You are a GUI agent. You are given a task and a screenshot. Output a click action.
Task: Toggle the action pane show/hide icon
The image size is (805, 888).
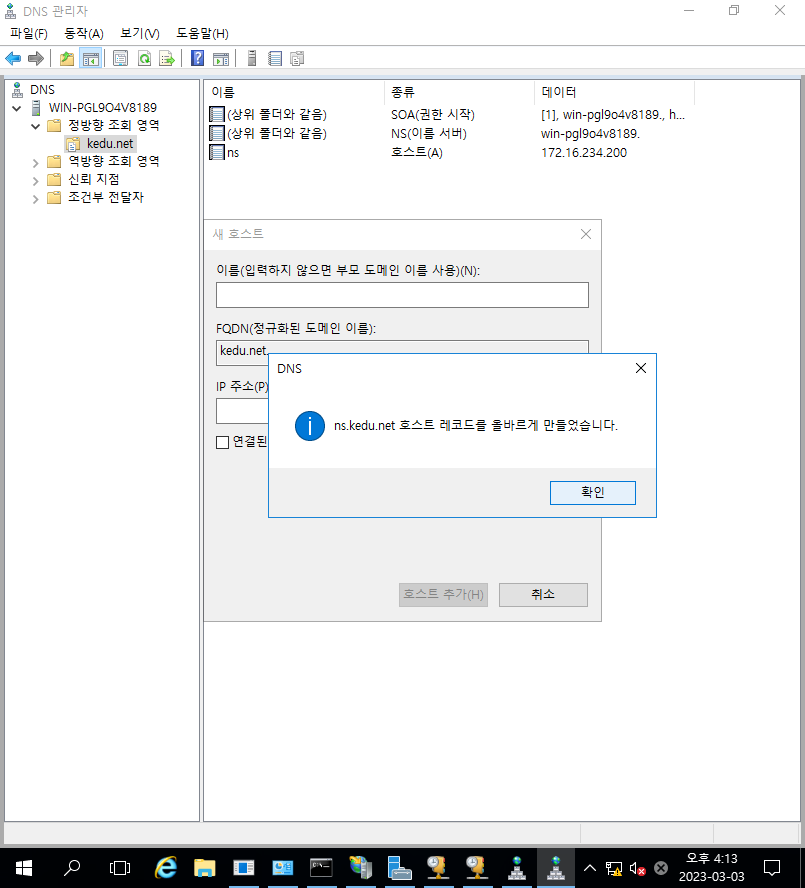pos(221,58)
